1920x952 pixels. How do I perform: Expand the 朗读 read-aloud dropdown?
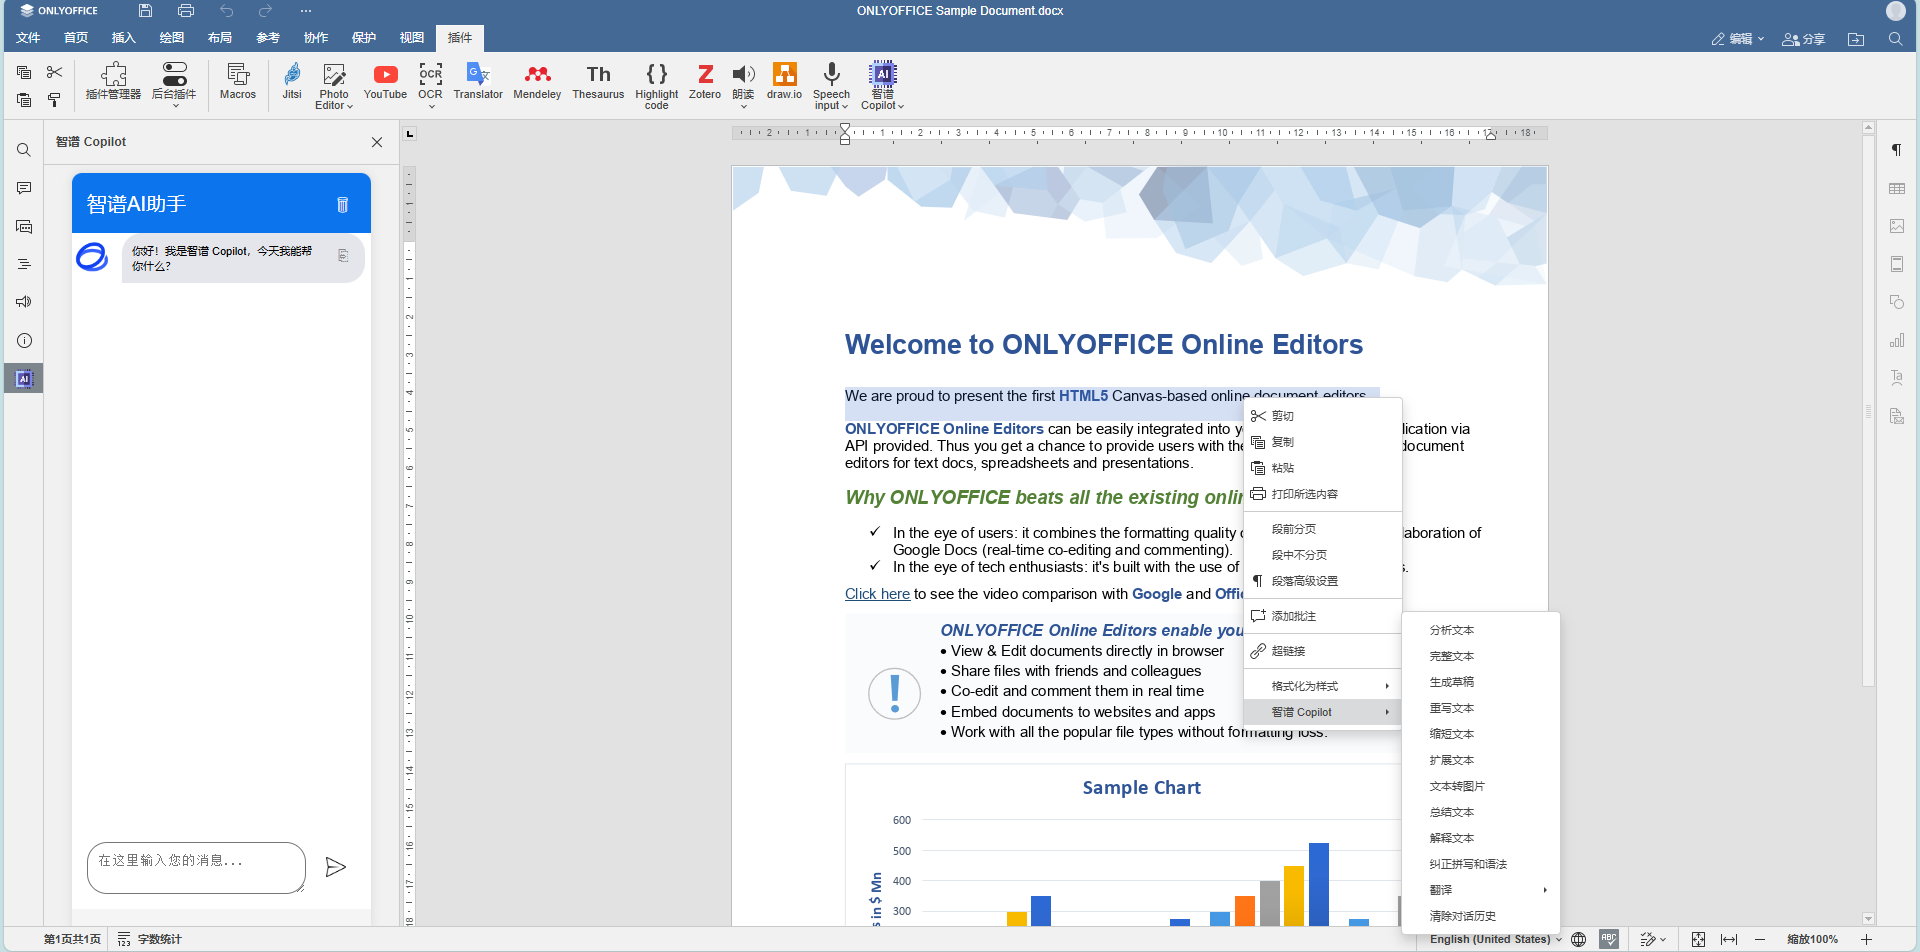click(x=743, y=106)
